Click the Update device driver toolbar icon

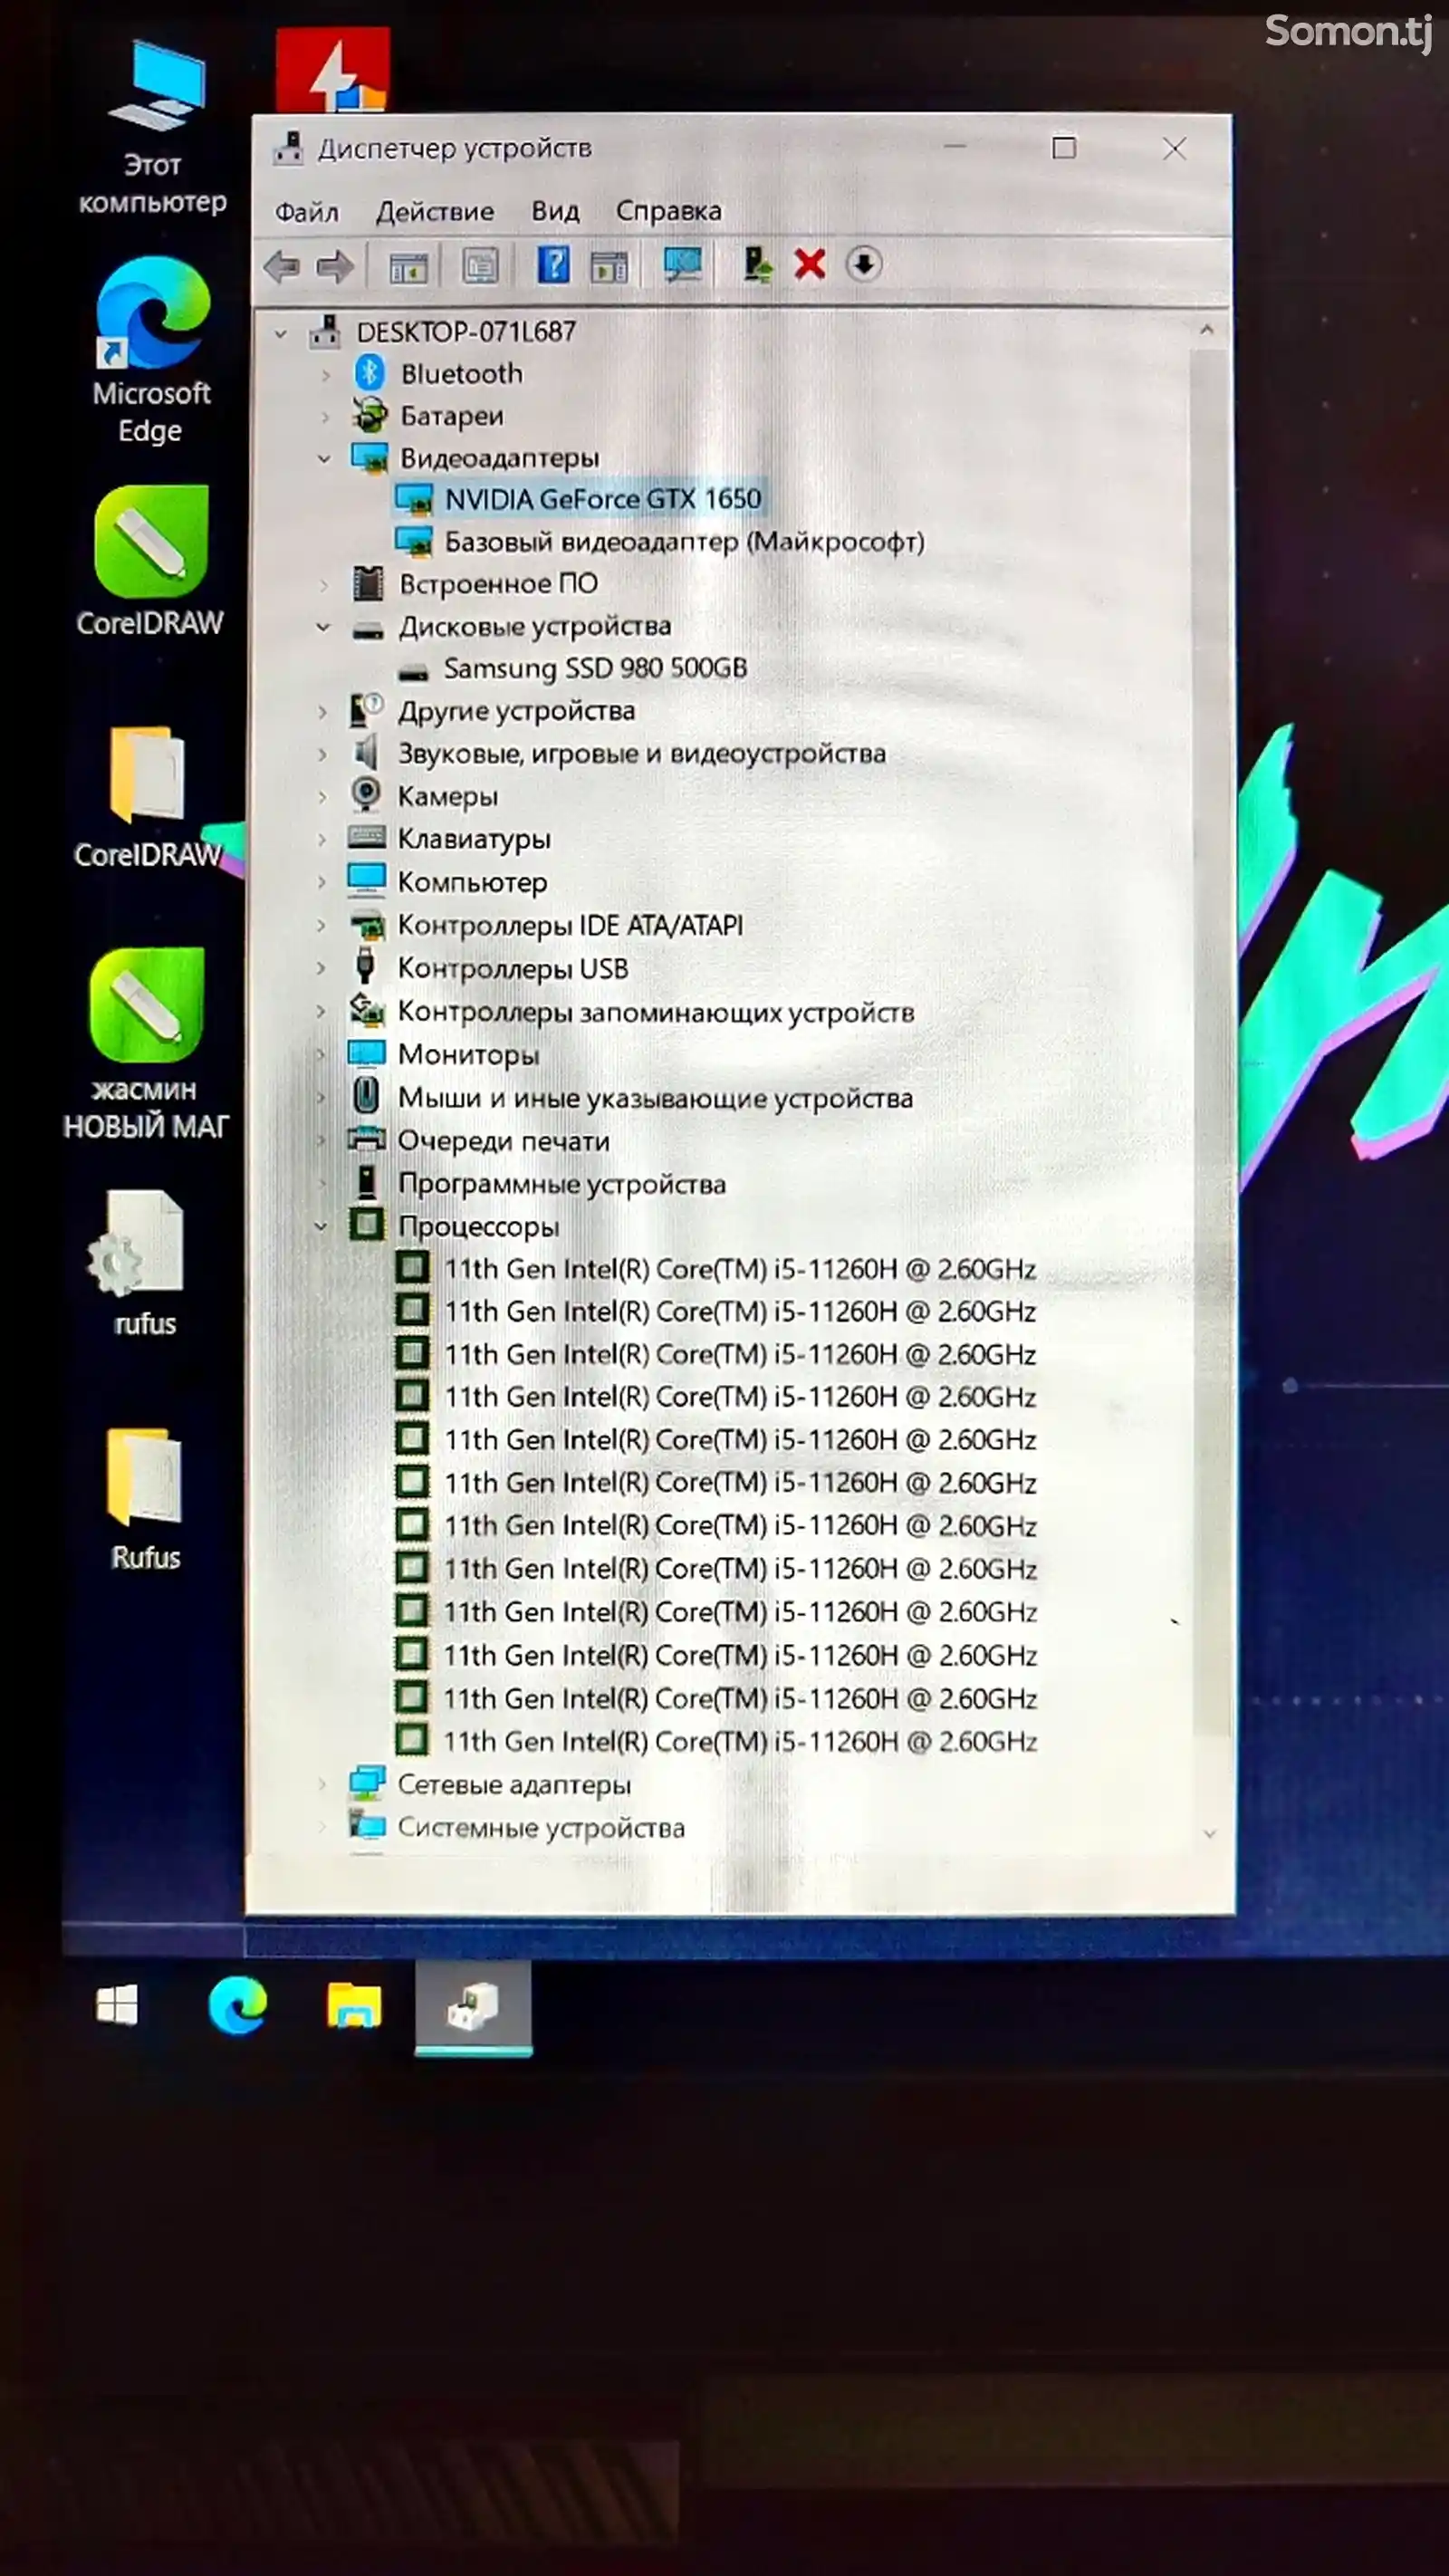coord(757,265)
